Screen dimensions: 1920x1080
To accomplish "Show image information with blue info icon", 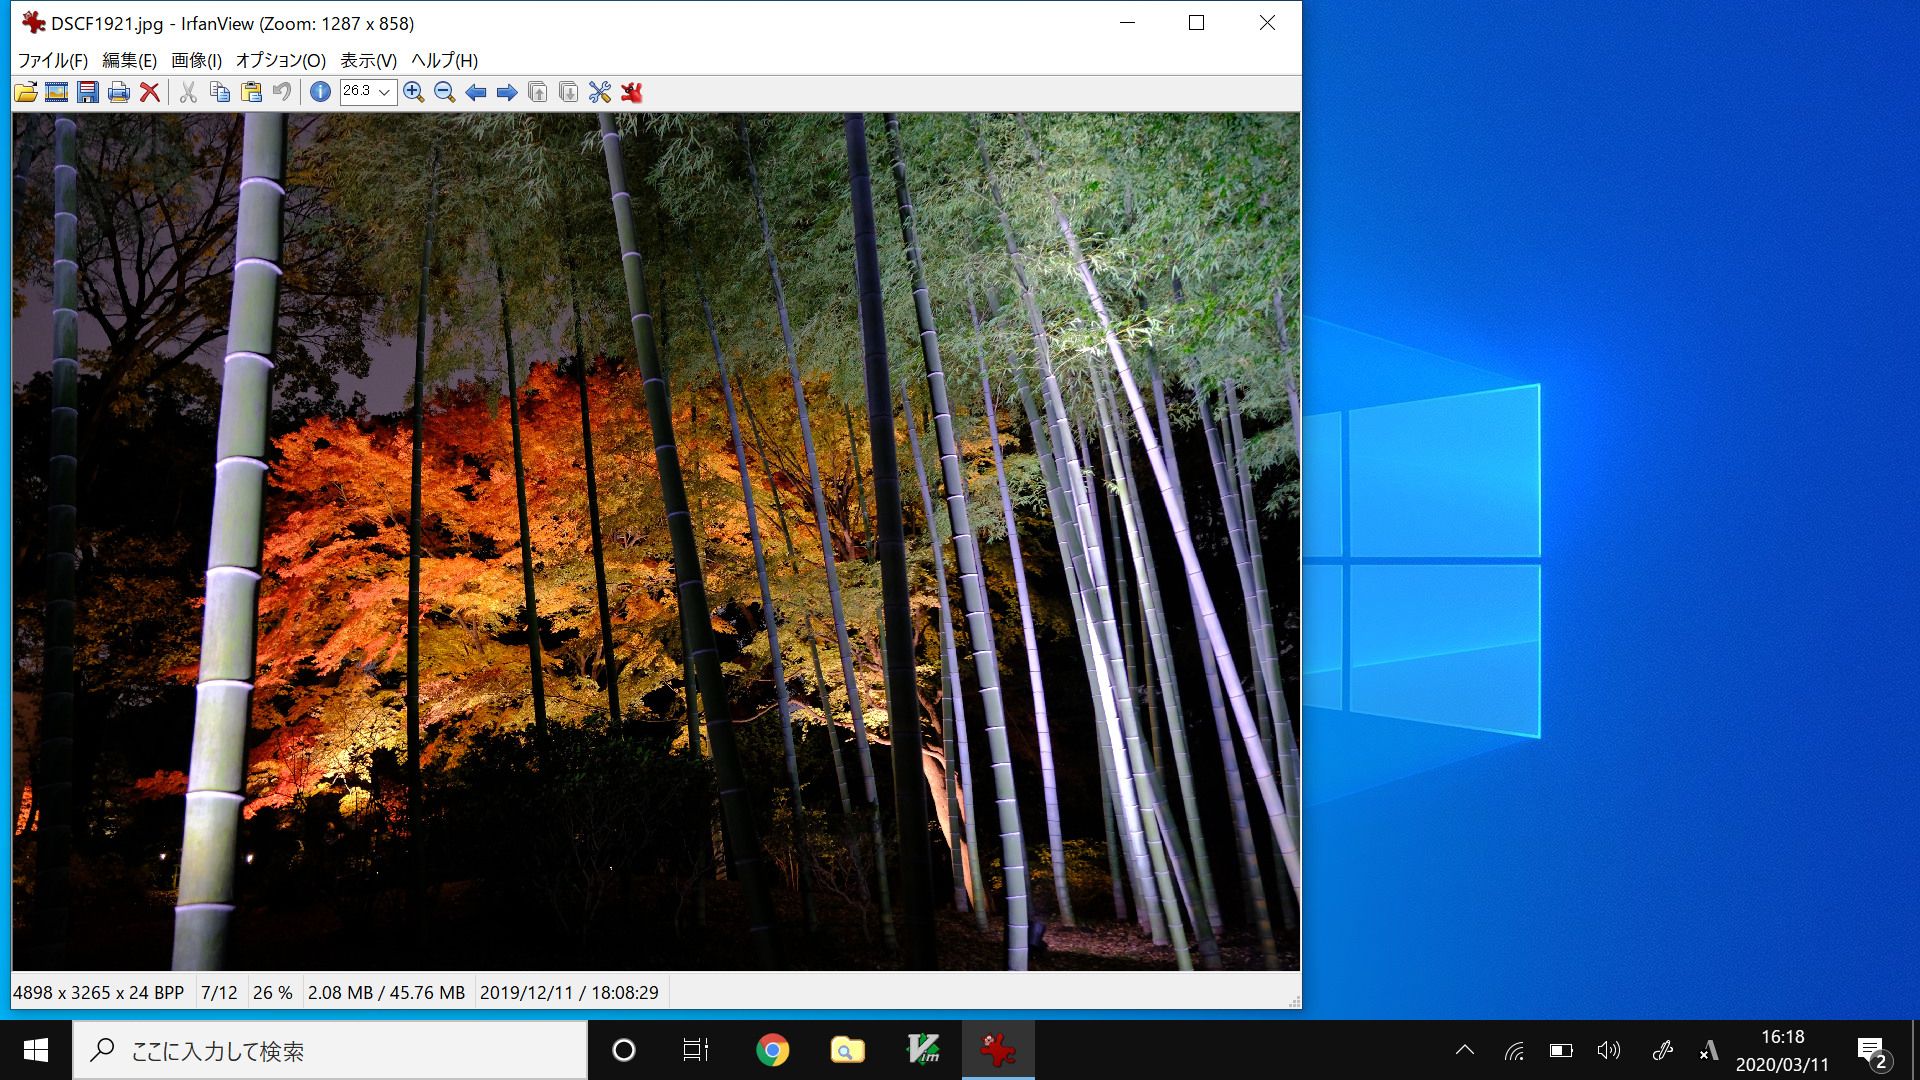I will [320, 92].
